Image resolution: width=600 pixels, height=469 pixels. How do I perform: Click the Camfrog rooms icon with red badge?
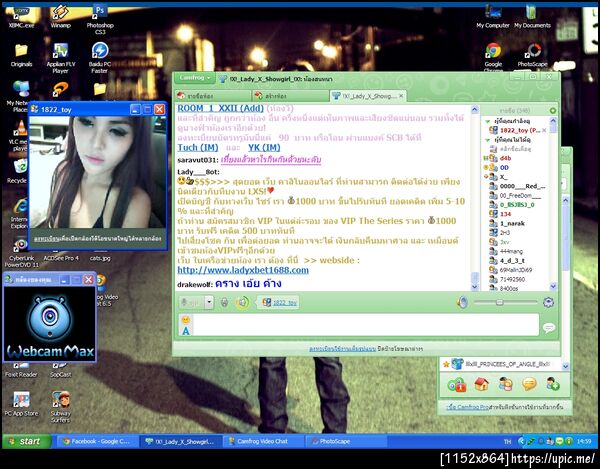pyautogui.click(x=457, y=384)
